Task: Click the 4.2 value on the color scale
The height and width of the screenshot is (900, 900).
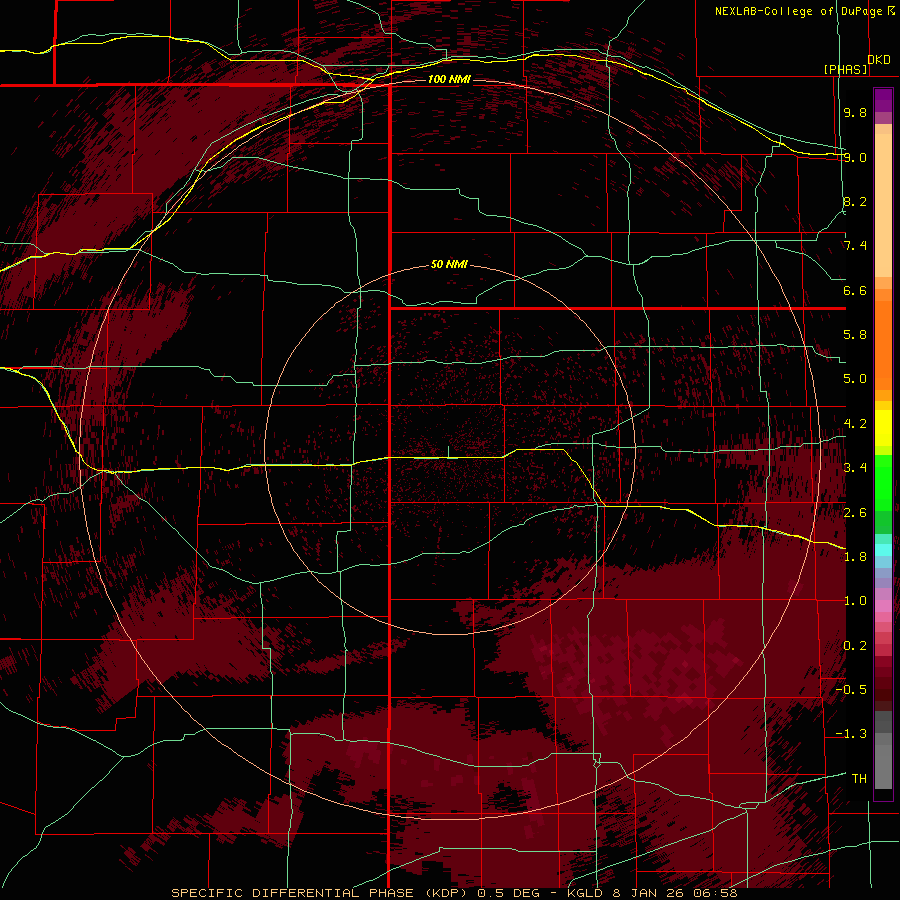Action: tap(855, 424)
